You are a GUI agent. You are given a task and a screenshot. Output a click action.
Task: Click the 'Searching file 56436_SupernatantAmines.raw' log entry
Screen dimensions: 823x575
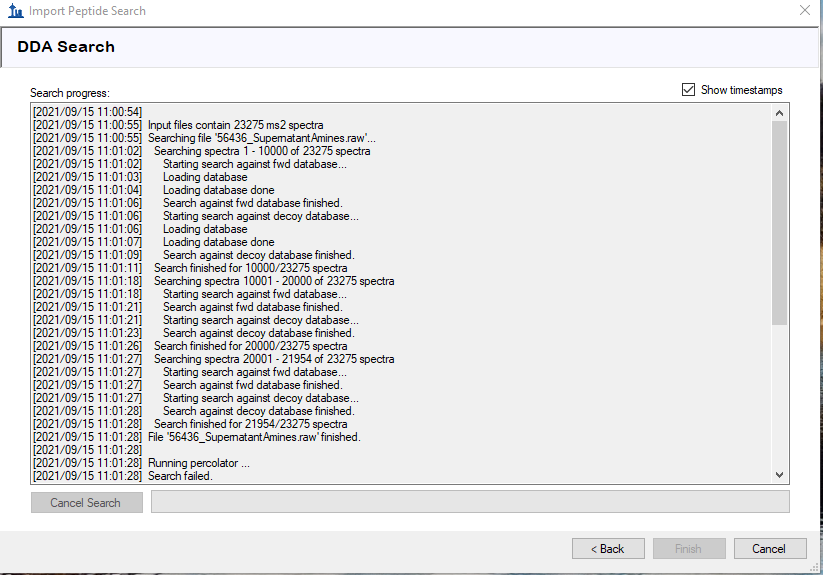(x=262, y=138)
